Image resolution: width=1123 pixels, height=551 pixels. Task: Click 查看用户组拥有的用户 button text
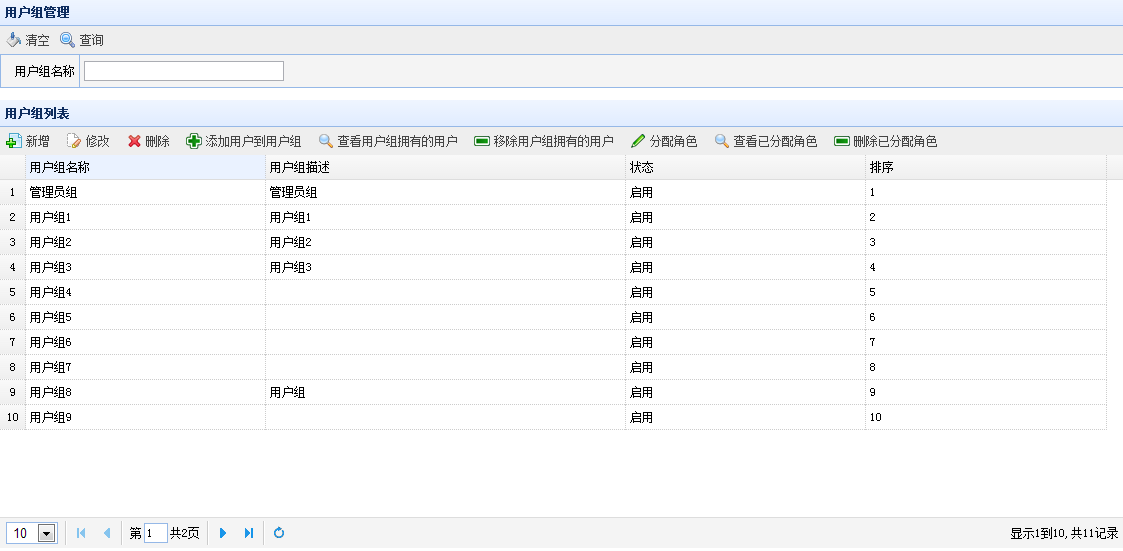[397, 141]
